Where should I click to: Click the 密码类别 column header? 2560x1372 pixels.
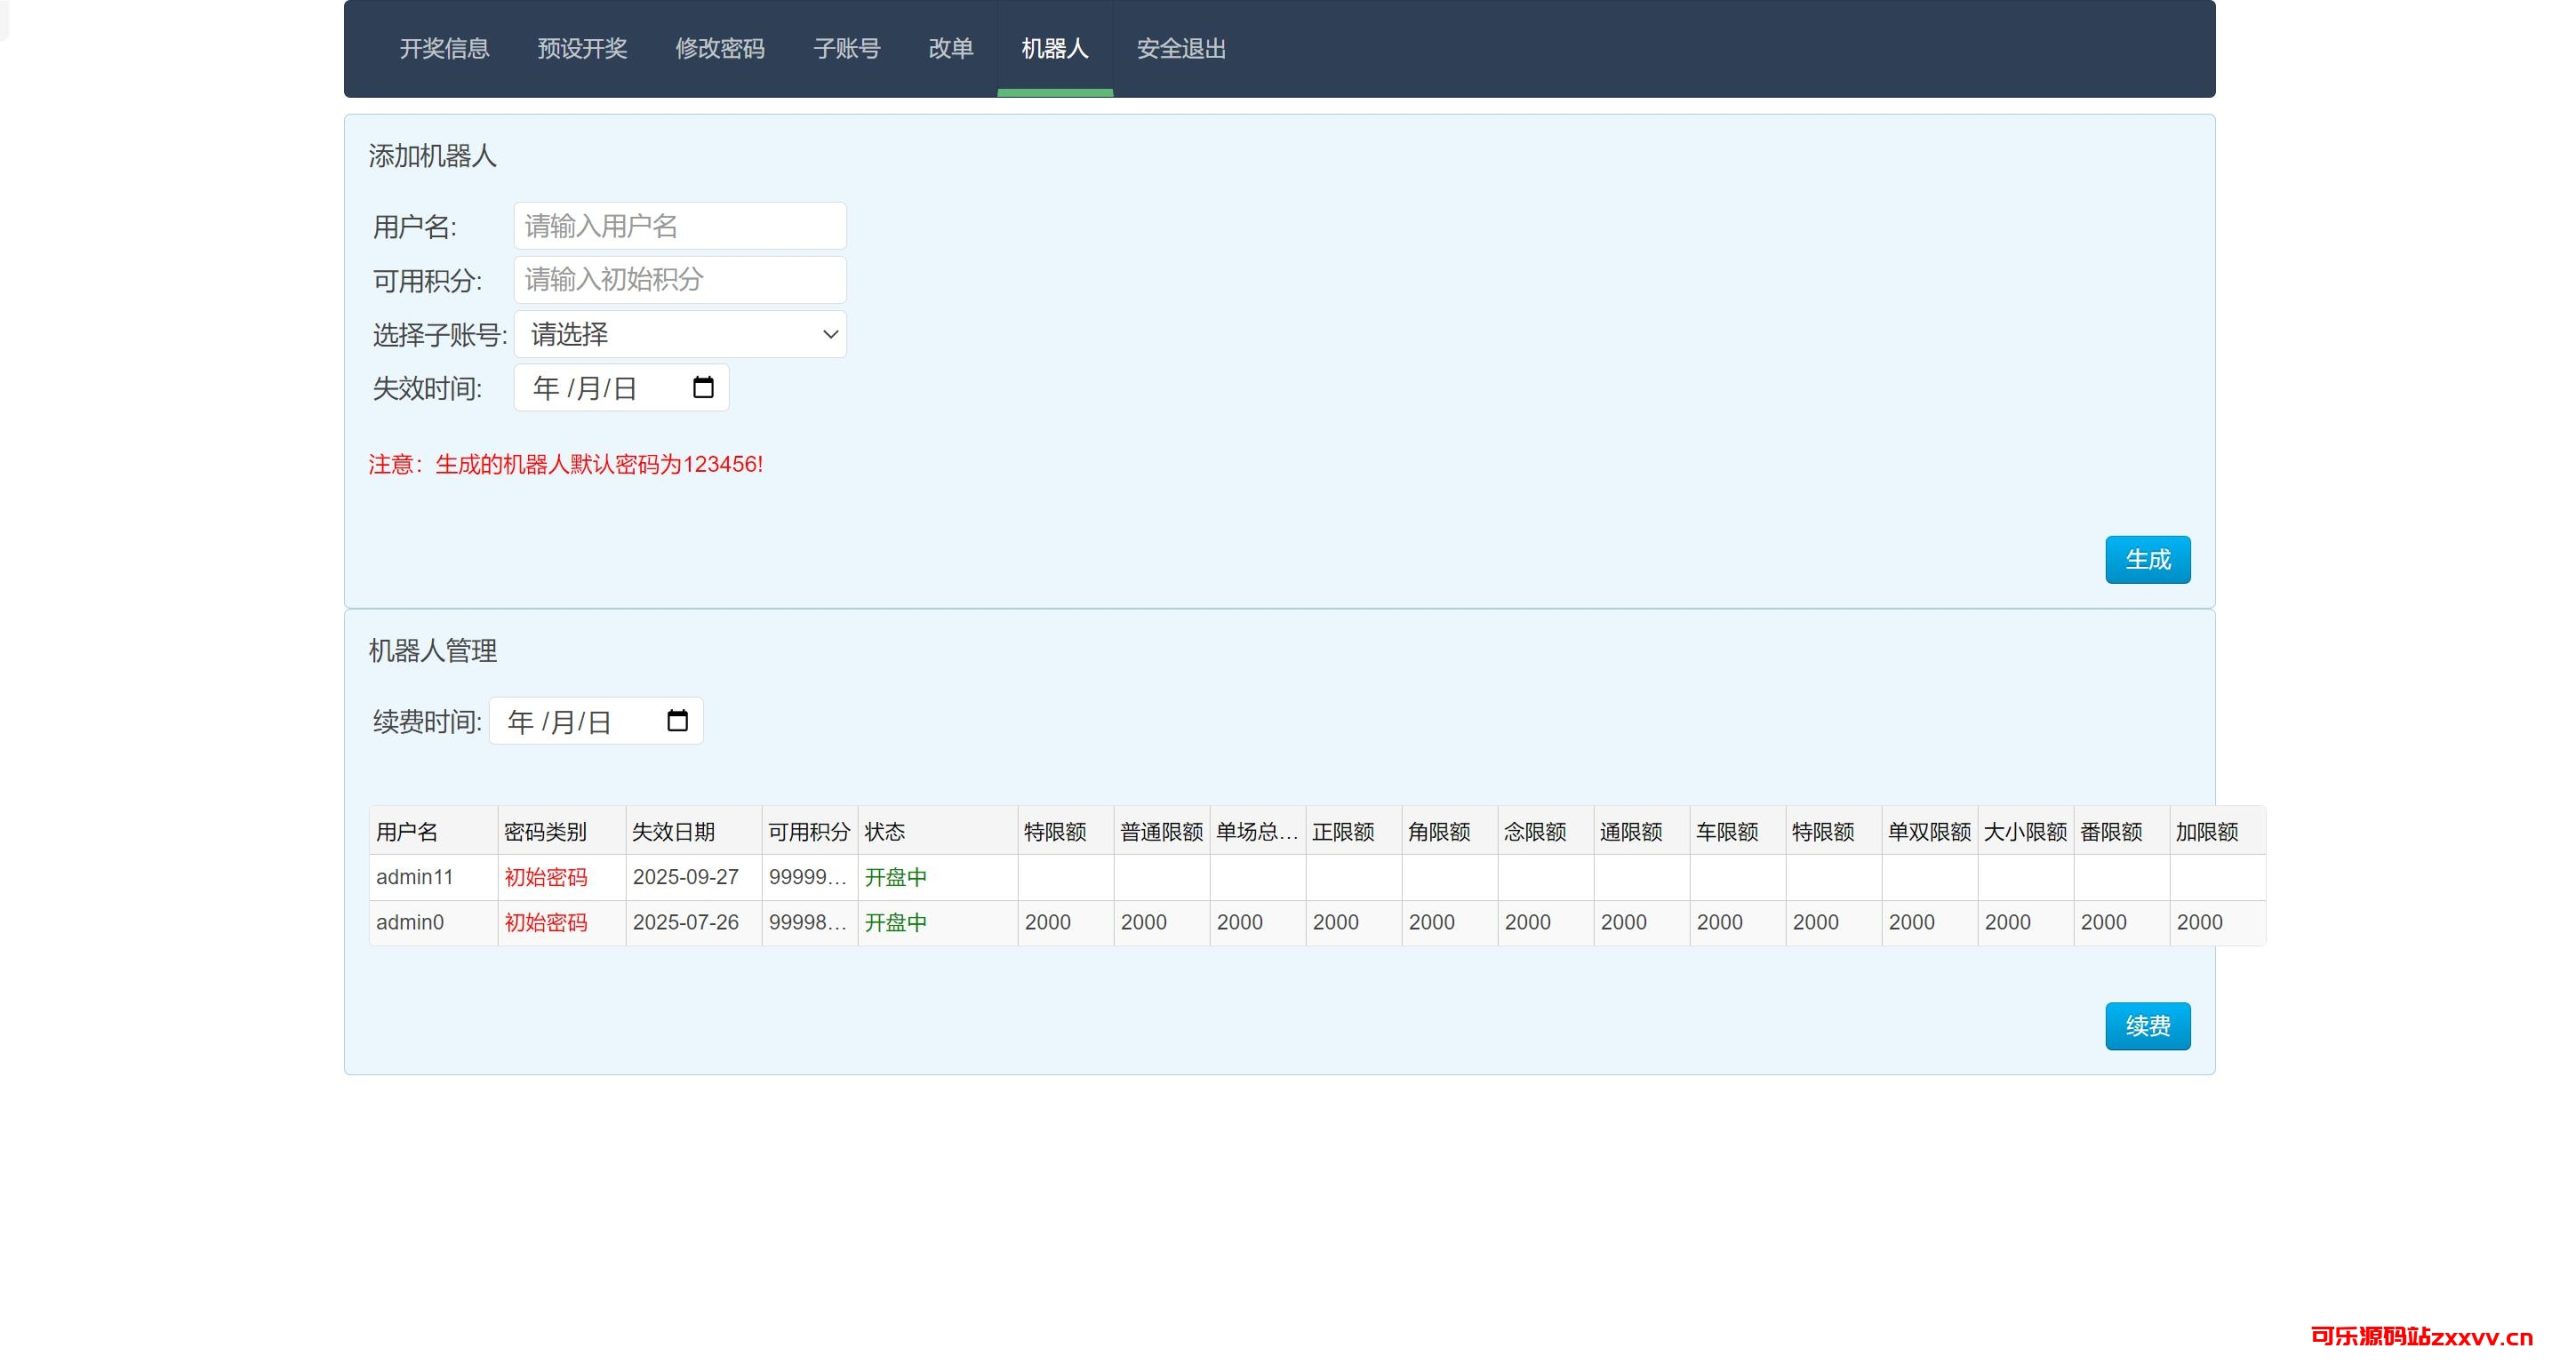[x=562, y=831]
